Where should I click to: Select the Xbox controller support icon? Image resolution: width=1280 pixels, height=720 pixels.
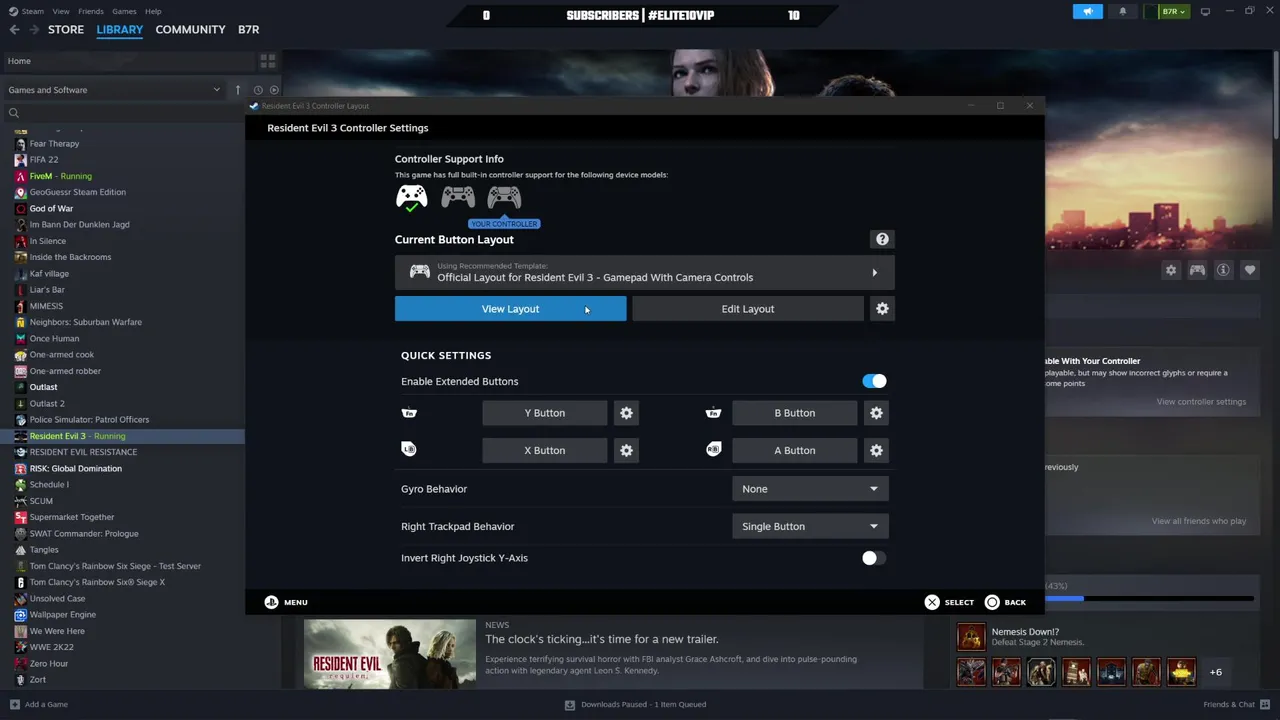(x=411, y=197)
